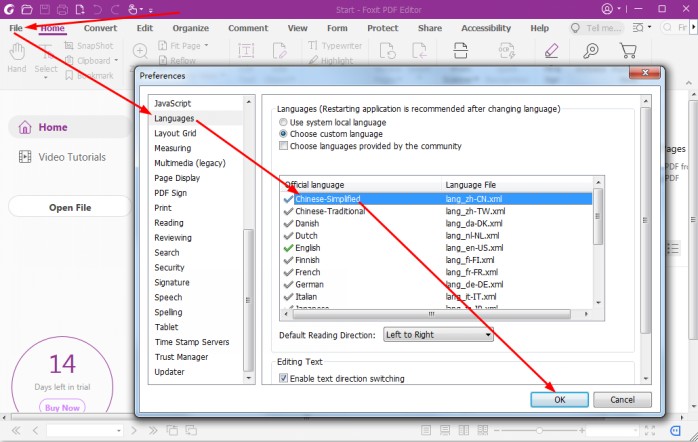Click OK in Preferences dialog

tap(559, 400)
